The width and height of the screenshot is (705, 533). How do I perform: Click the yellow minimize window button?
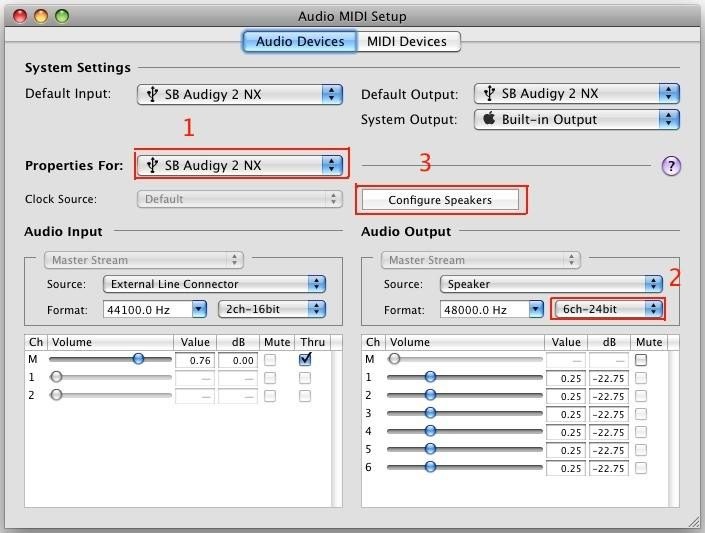click(41, 16)
